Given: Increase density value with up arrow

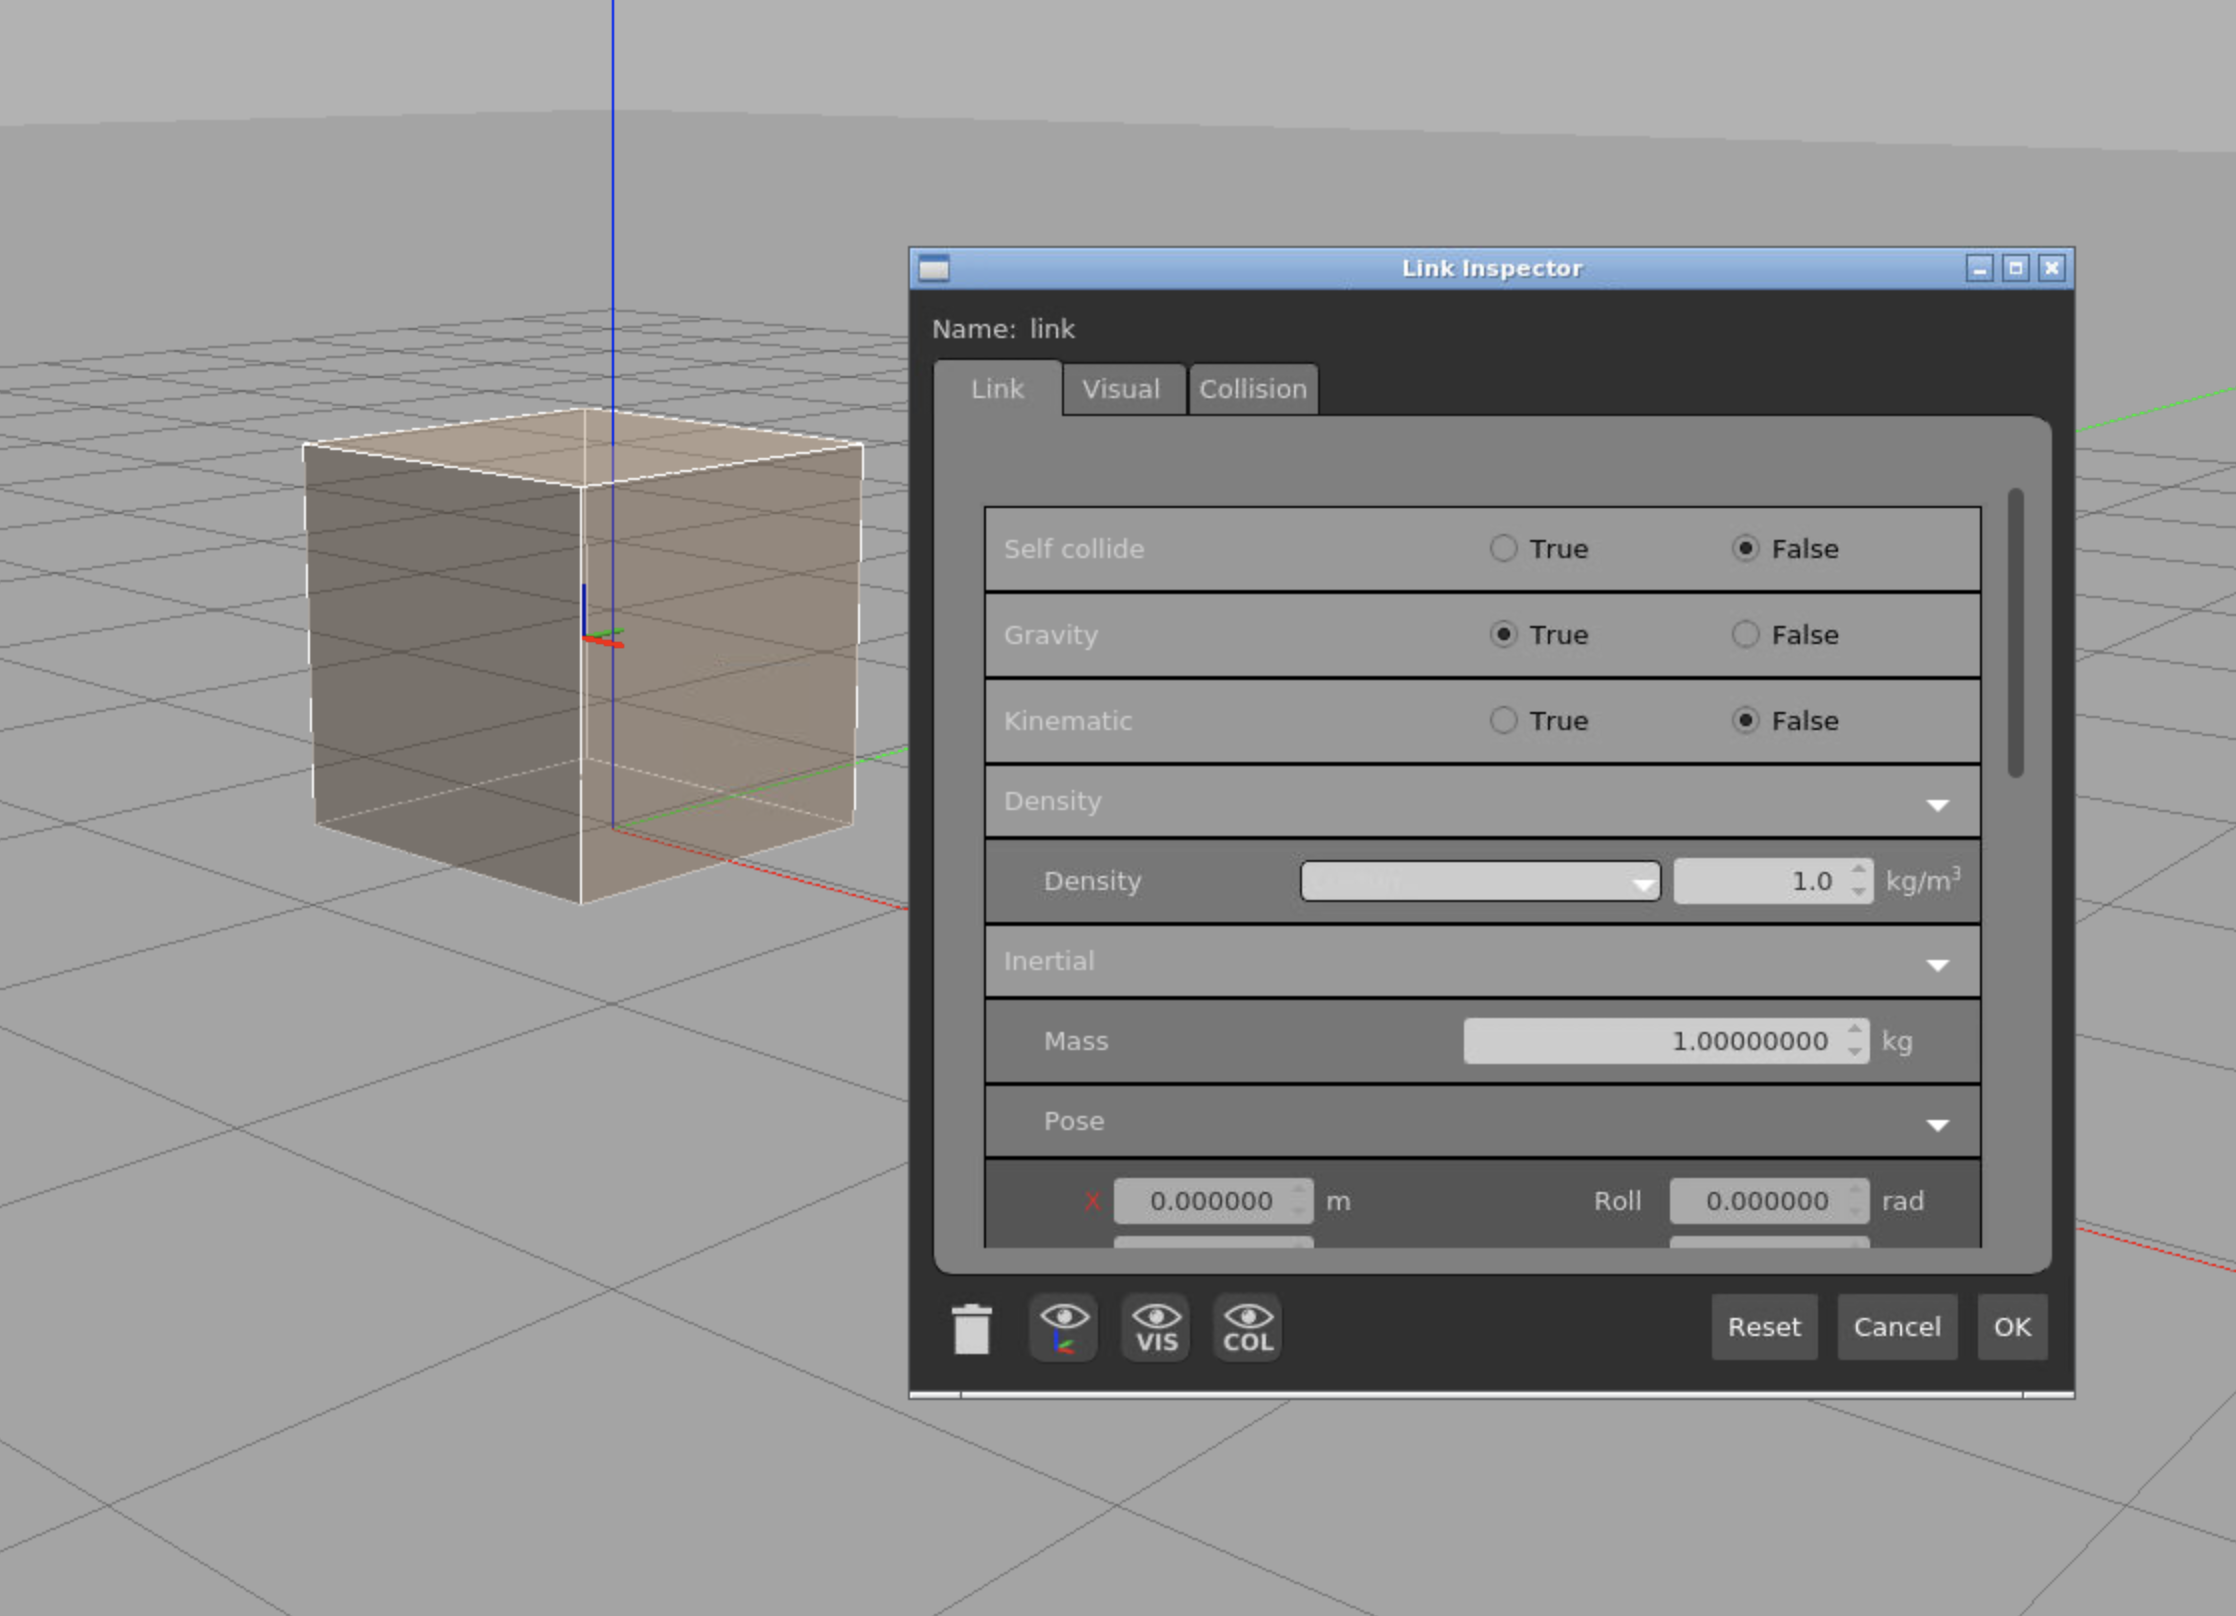Looking at the screenshot, I should (1858, 870).
